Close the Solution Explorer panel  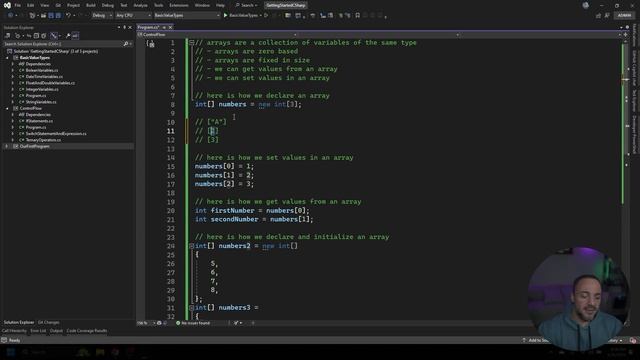point(130,27)
